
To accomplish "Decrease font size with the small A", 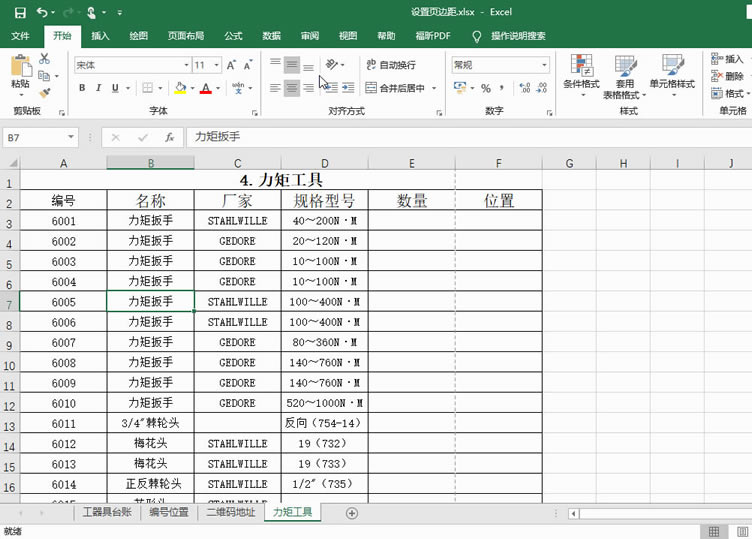I will point(248,65).
